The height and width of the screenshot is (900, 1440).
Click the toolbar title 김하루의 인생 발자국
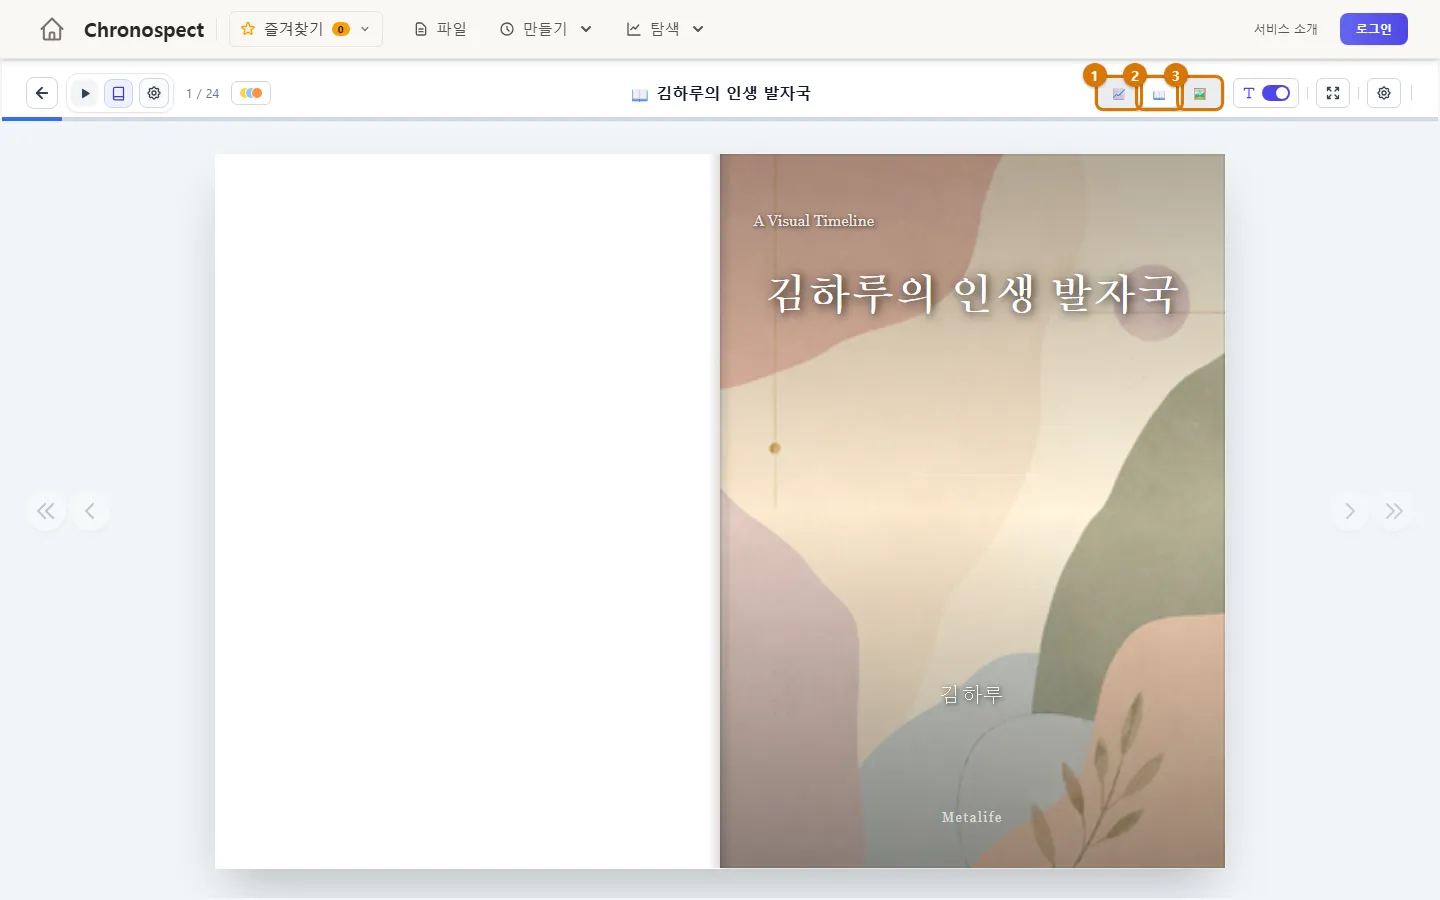734,93
